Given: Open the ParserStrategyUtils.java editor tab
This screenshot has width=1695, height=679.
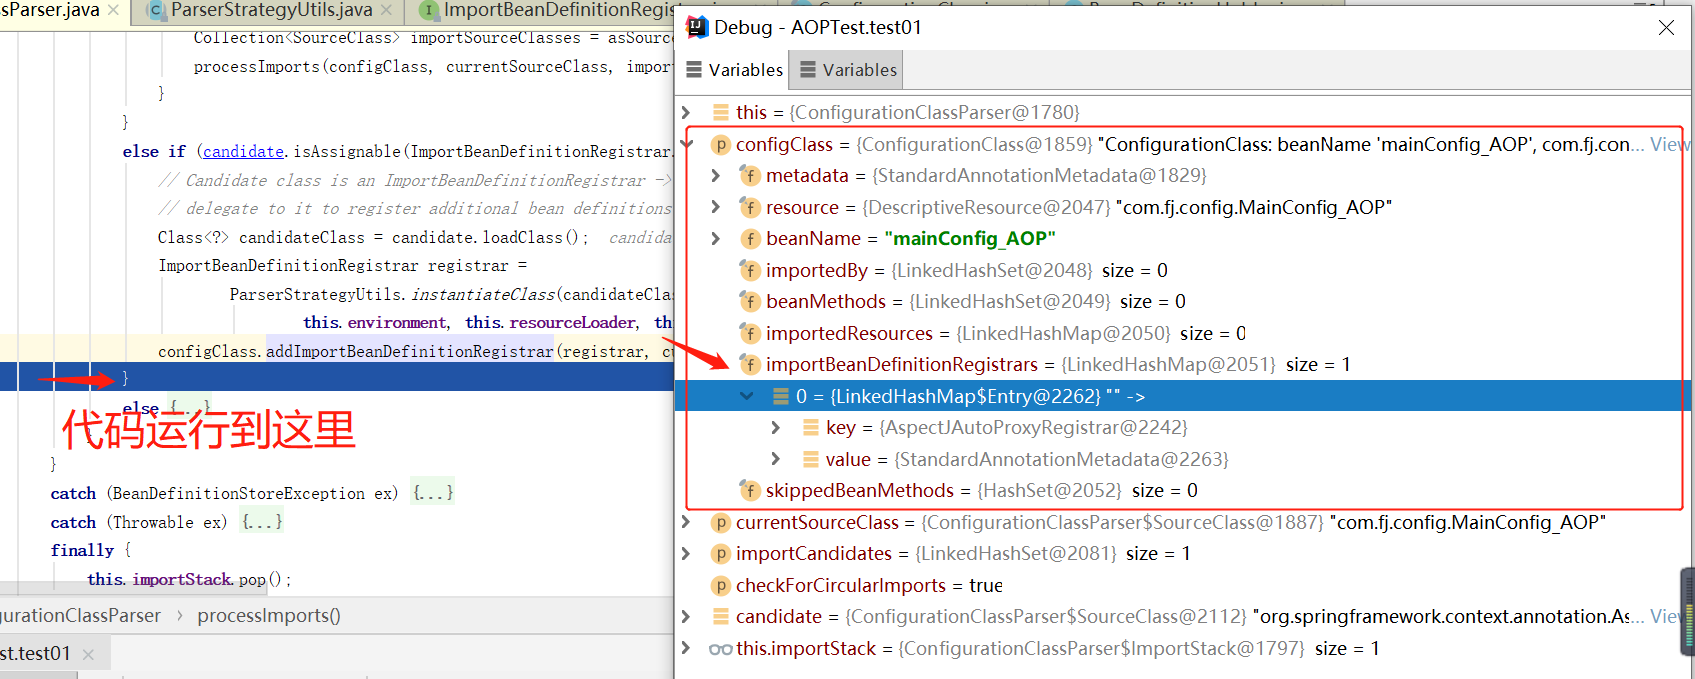Looking at the screenshot, I should [x=271, y=10].
